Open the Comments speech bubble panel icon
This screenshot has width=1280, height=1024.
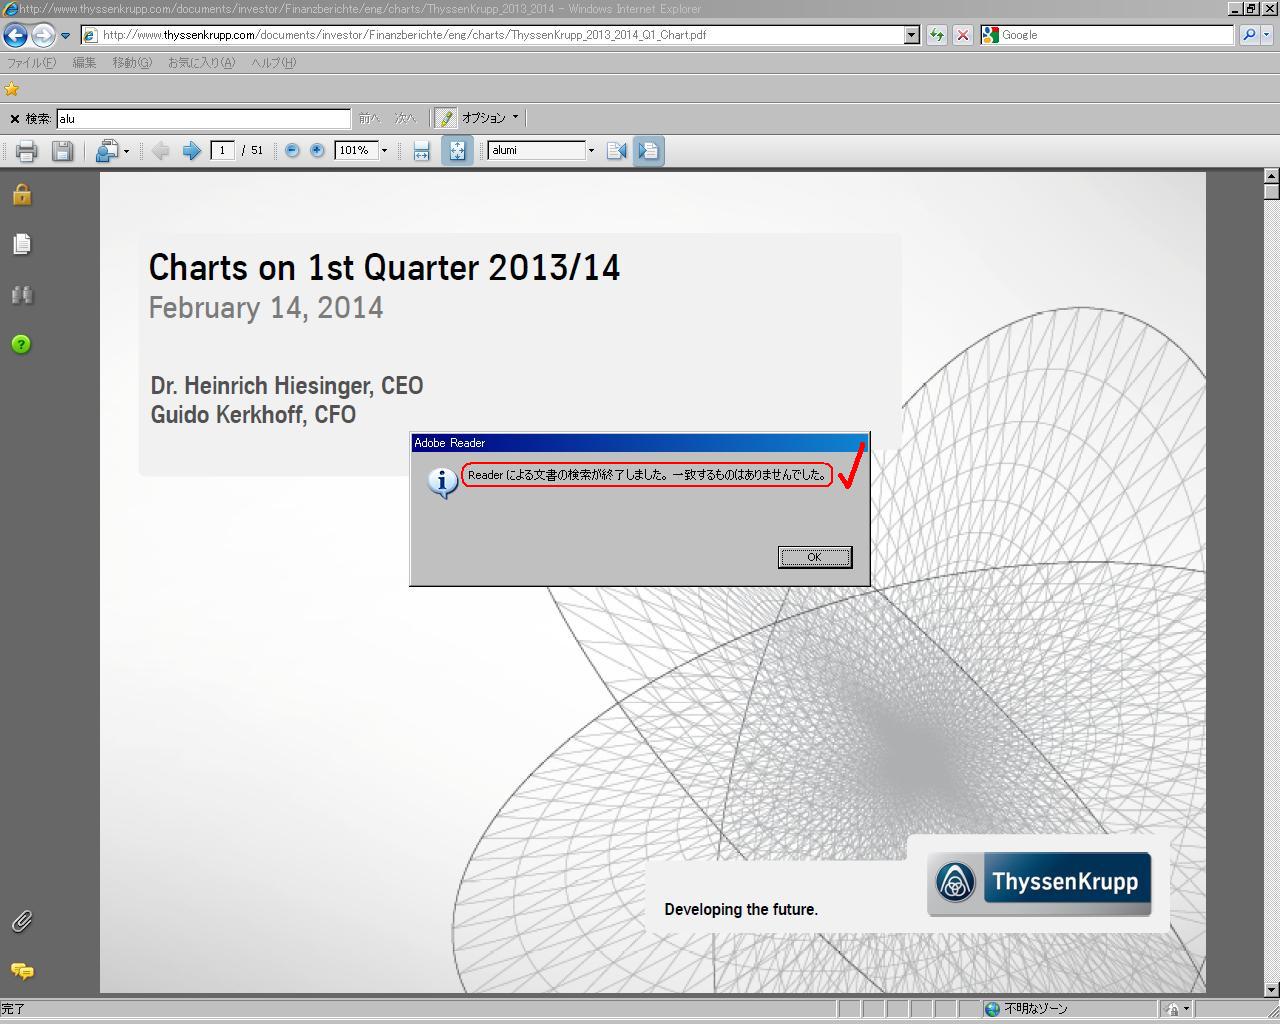point(21,971)
